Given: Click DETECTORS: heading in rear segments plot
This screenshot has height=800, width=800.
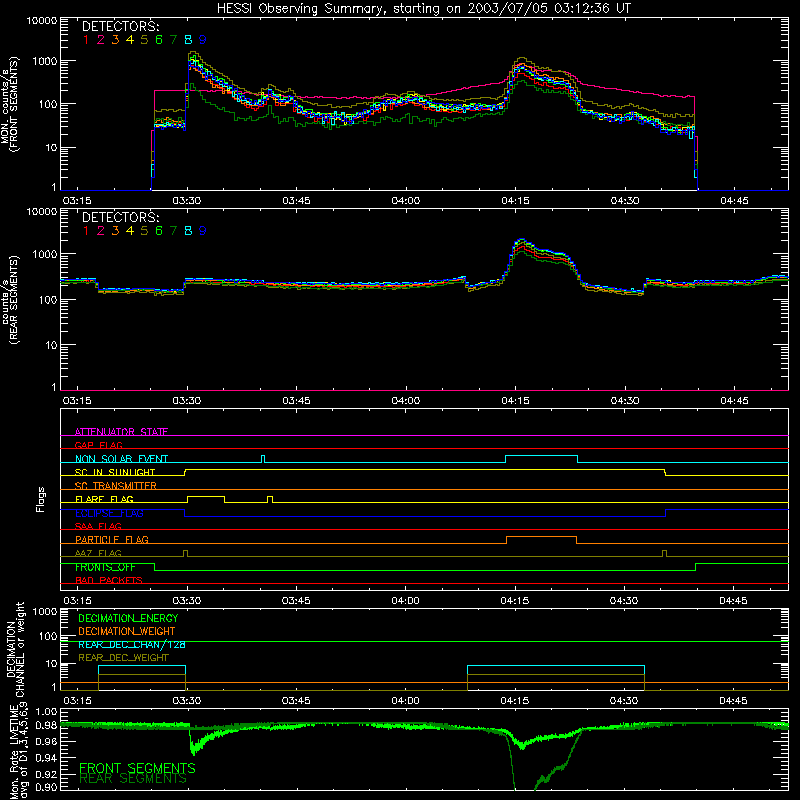Looking at the screenshot, I should 120,217.
